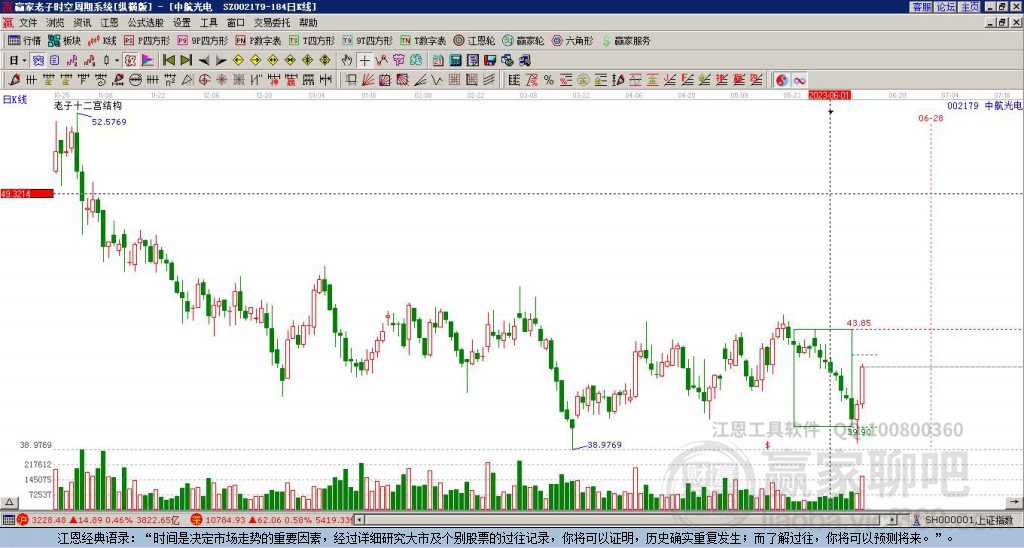This screenshot has height=548, width=1024.
Task: Open the 交易委托 menu
Action: click(x=272, y=23)
